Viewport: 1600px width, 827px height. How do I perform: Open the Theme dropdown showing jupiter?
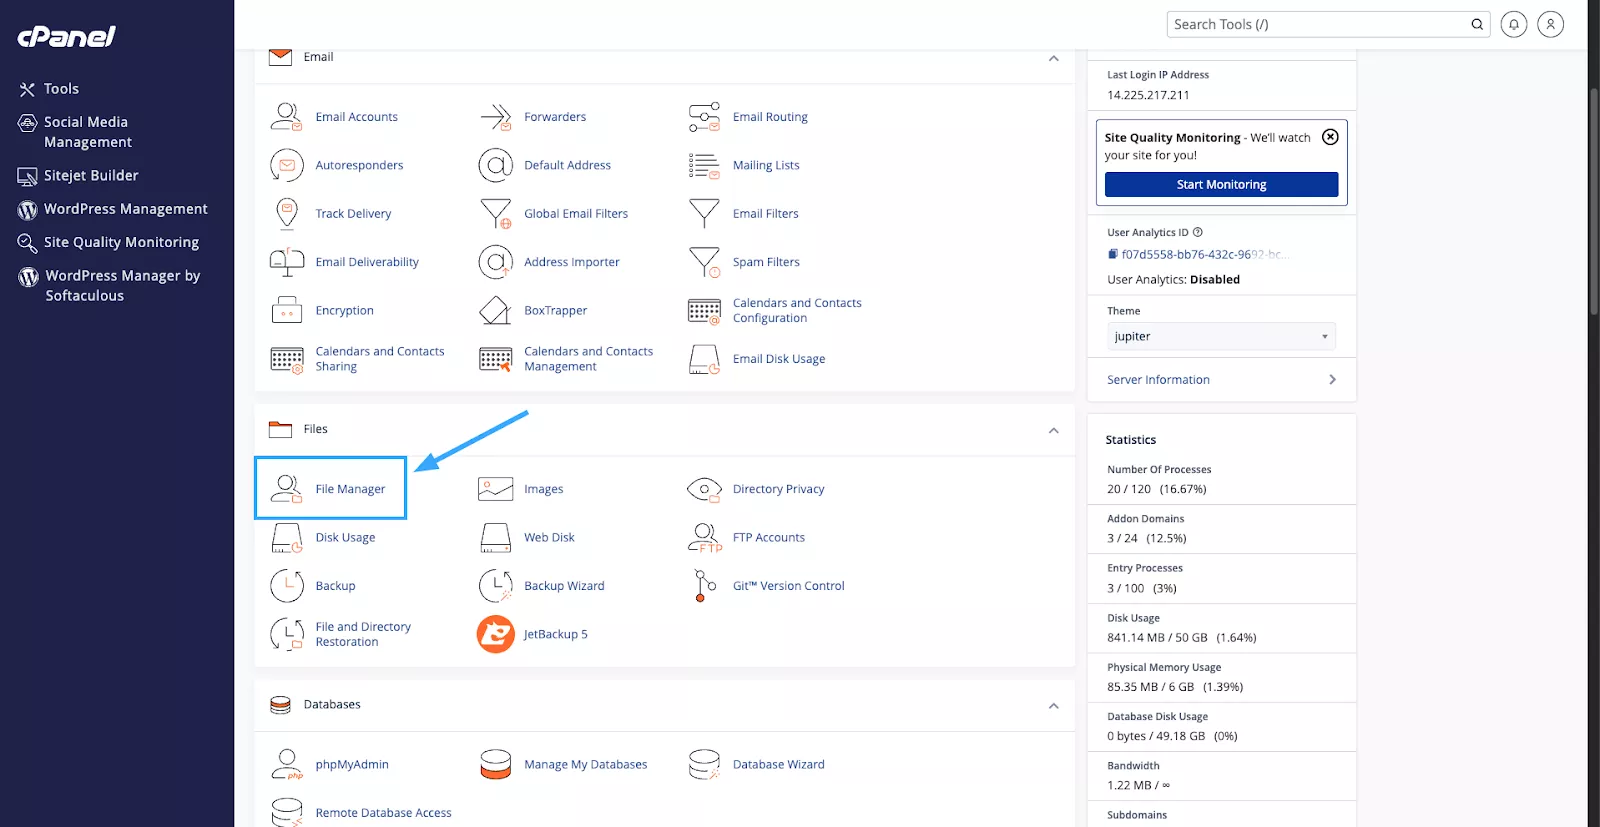pos(1220,336)
